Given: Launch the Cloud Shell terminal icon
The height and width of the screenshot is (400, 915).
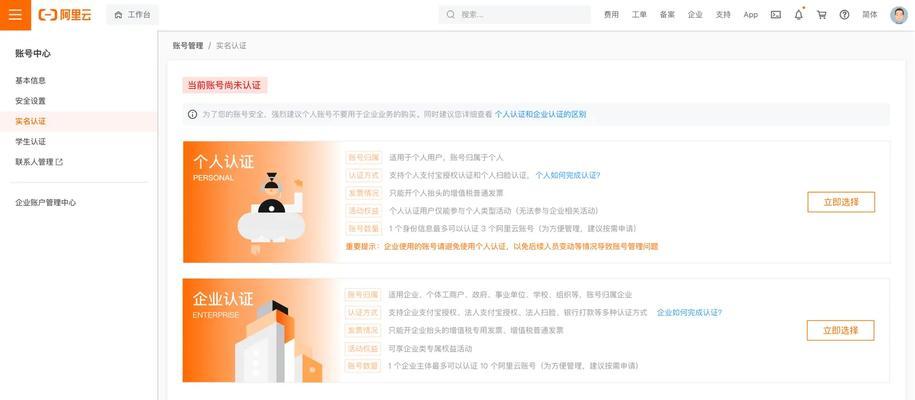Looking at the screenshot, I should pos(776,15).
